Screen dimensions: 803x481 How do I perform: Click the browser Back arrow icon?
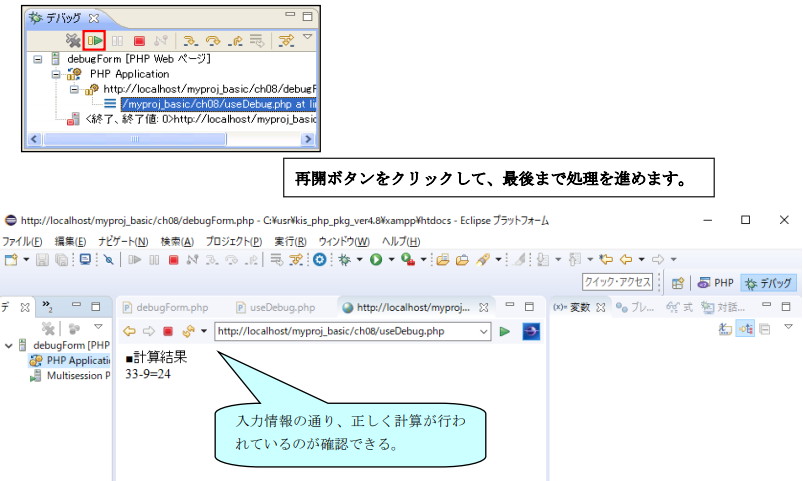[128, 331]
